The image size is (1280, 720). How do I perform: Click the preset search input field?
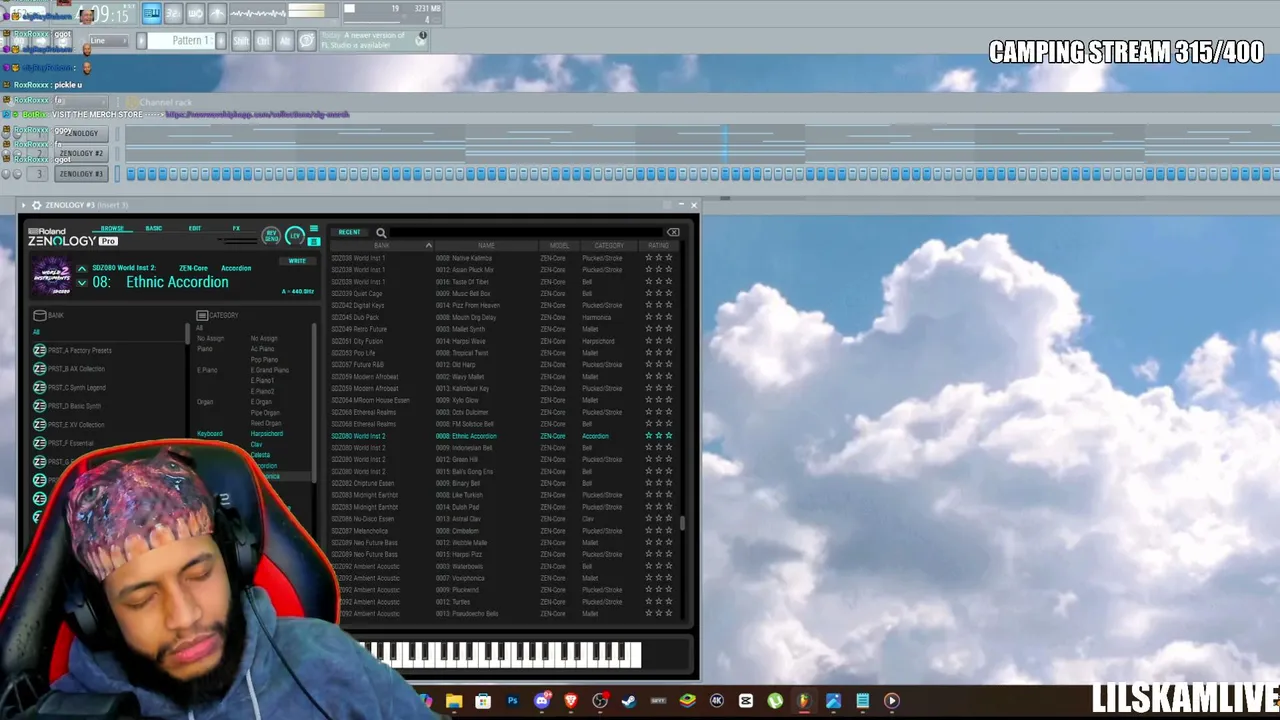point(525,233)
